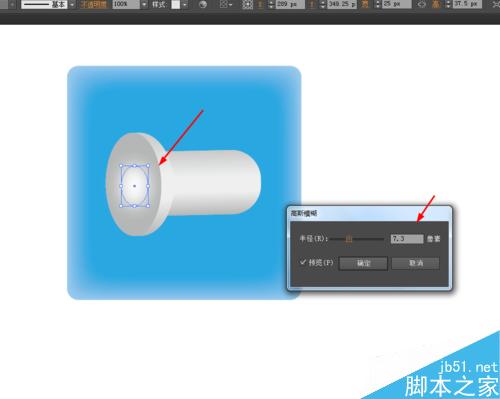500x399 pixels.
Task: Click the Transform reference point icon
Action: (247, 4)
